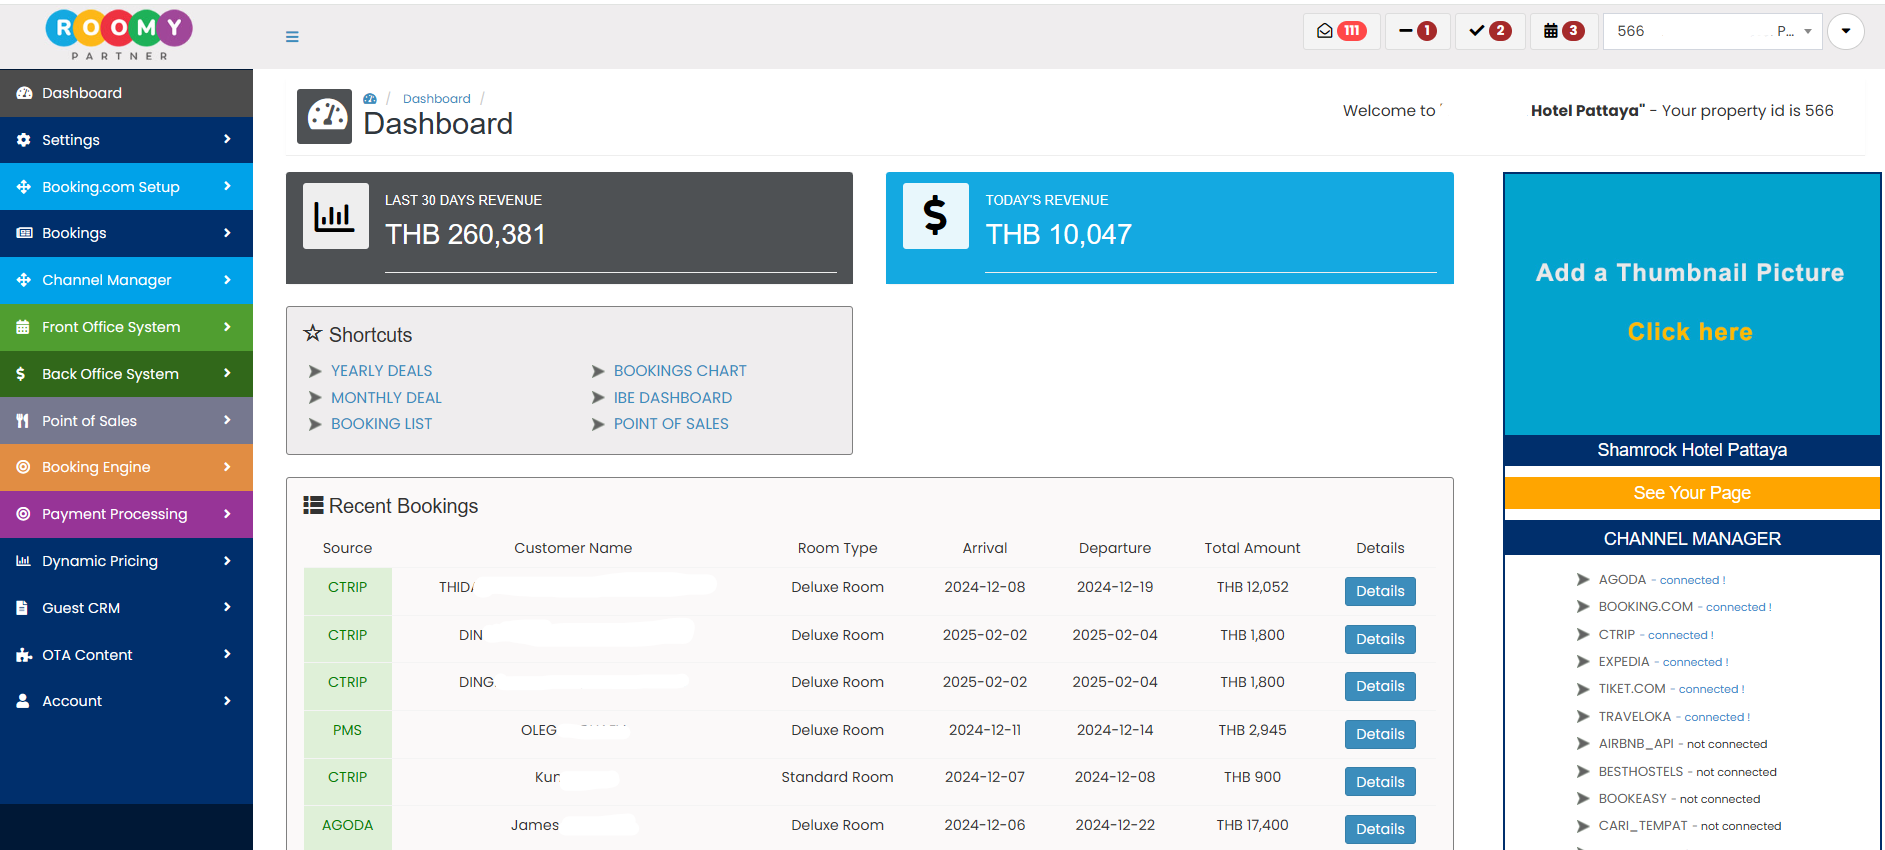Click the today's revenue dollar icon

(935, 216)
